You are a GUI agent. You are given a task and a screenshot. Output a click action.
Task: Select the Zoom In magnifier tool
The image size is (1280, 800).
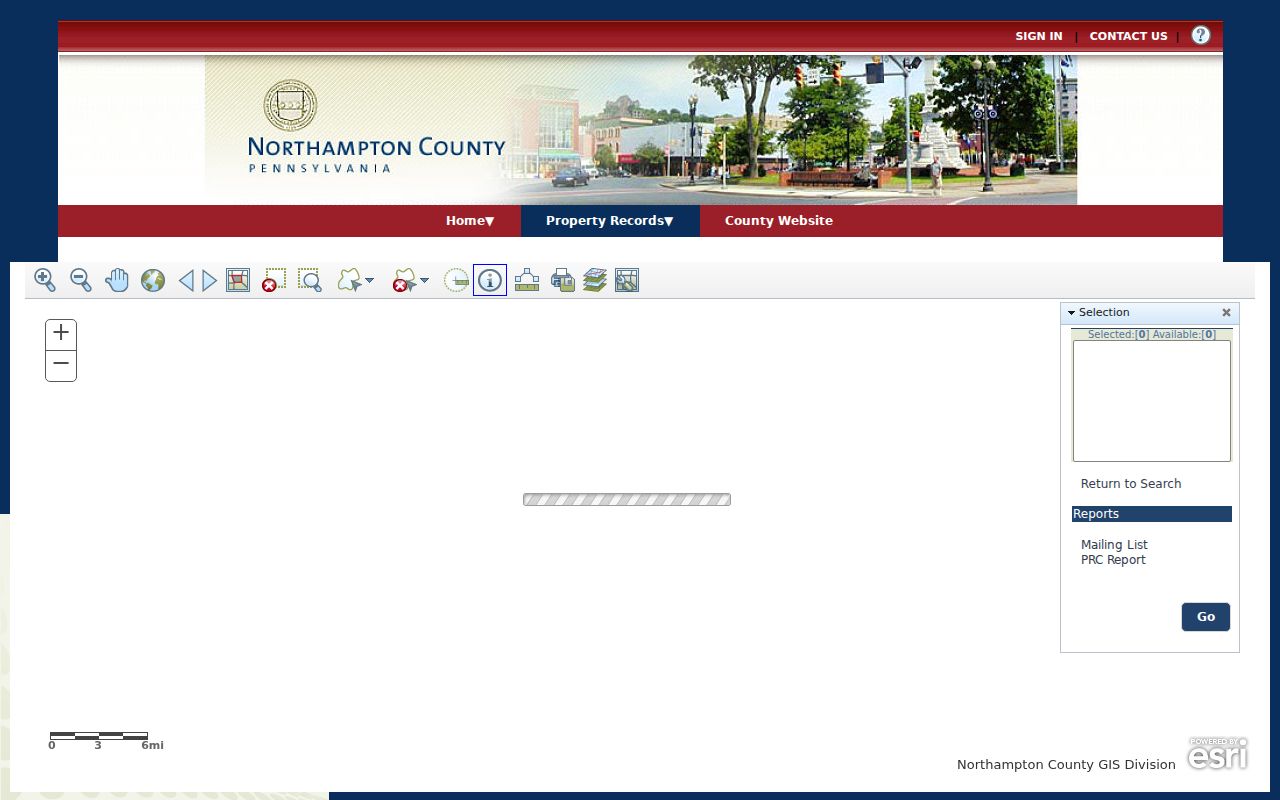pyautogui.click(x=45, y=281)
